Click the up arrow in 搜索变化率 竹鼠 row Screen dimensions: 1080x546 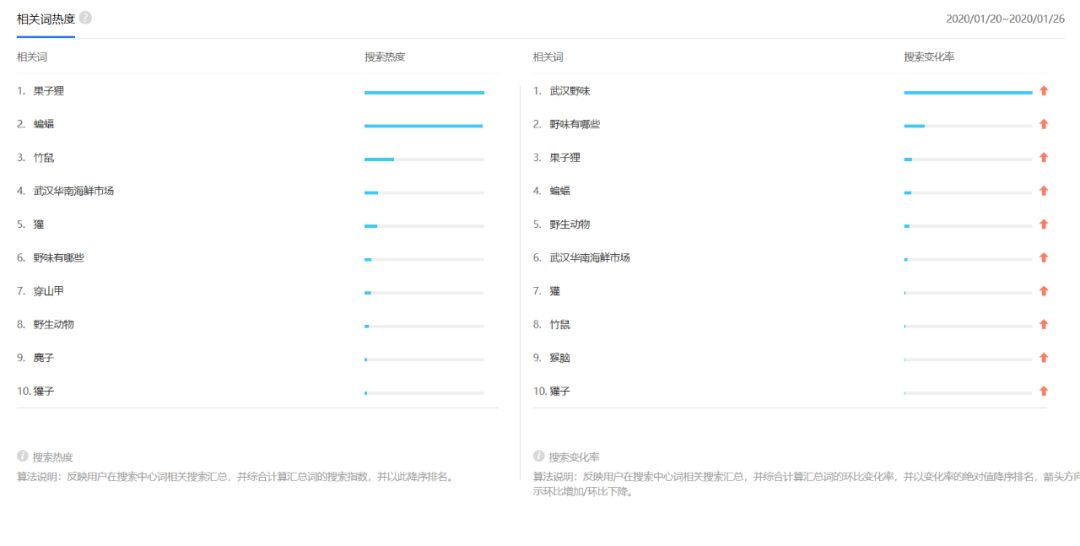1043,324
